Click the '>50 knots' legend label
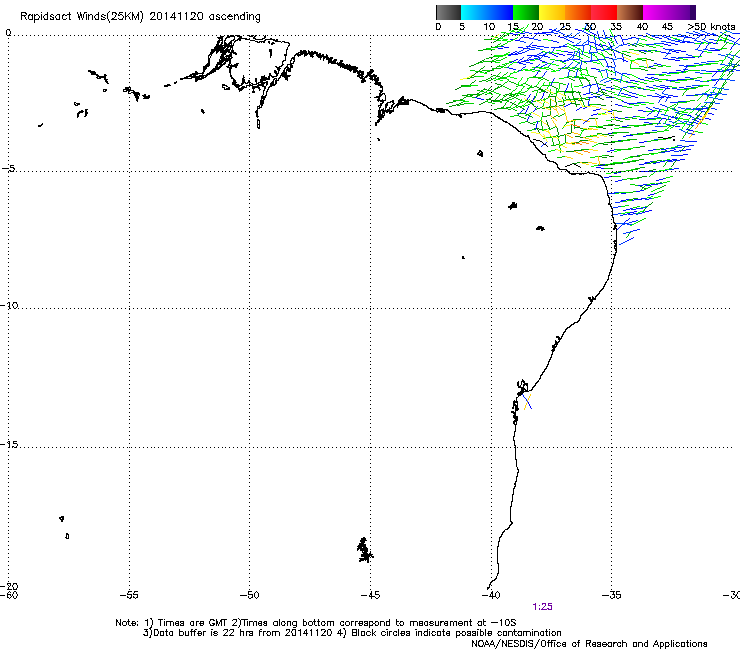This screenshot has height=650, width=740. (x=711, y=26)
